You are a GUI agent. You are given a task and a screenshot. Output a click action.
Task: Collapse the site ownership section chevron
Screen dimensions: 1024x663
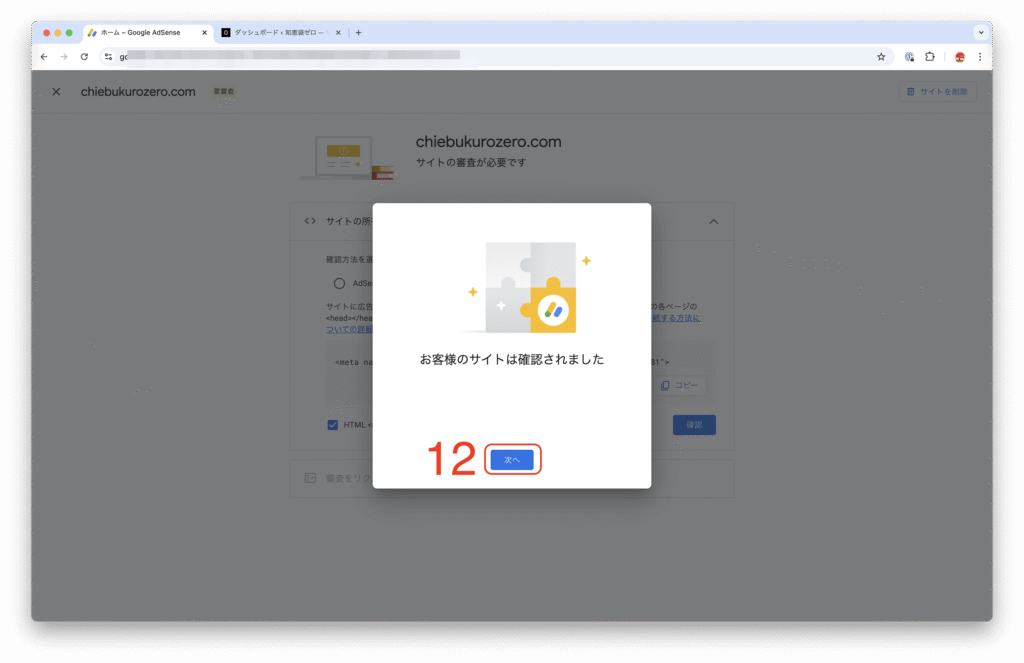tap(714, 221)
